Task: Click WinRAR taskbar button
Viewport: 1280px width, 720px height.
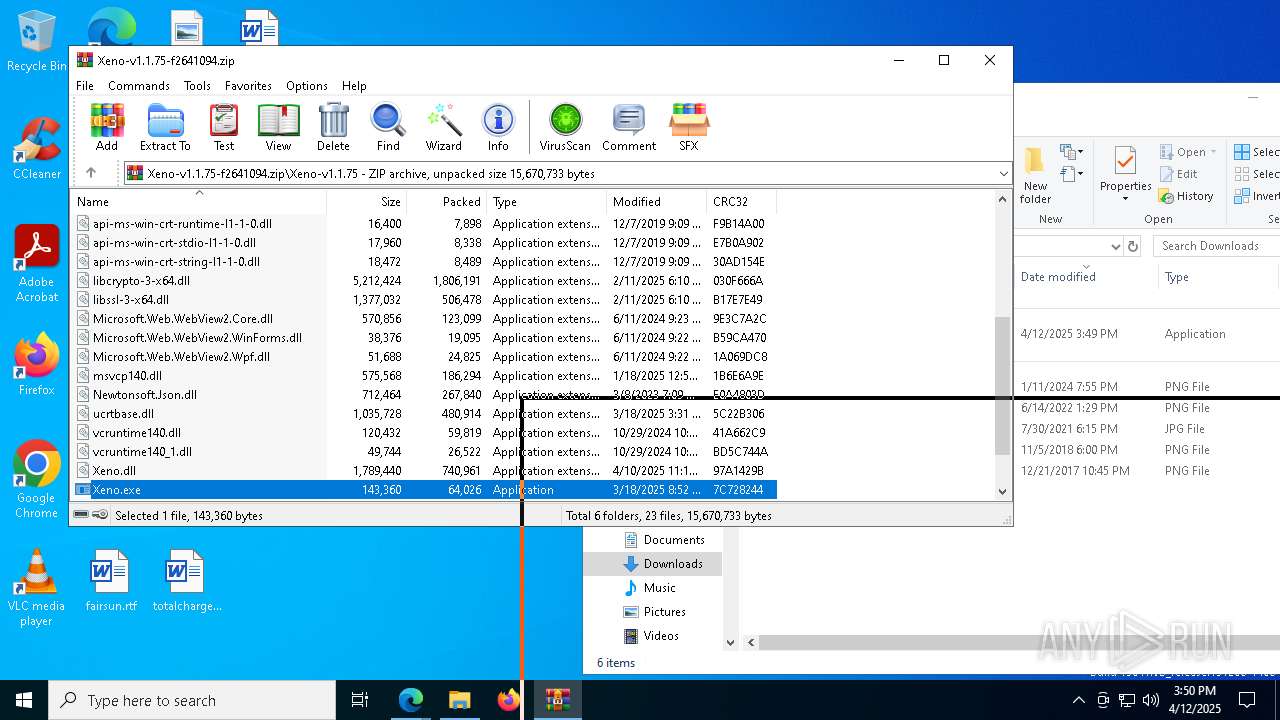Action: (557, 700)
